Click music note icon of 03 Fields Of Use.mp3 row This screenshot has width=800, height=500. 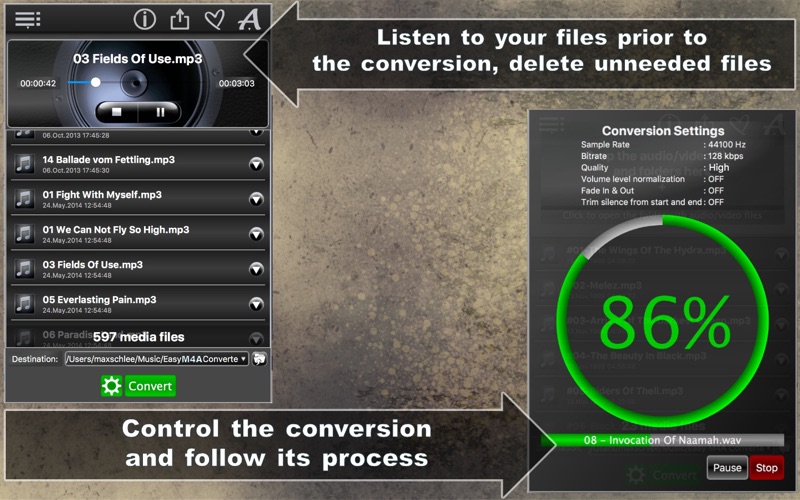24,268
